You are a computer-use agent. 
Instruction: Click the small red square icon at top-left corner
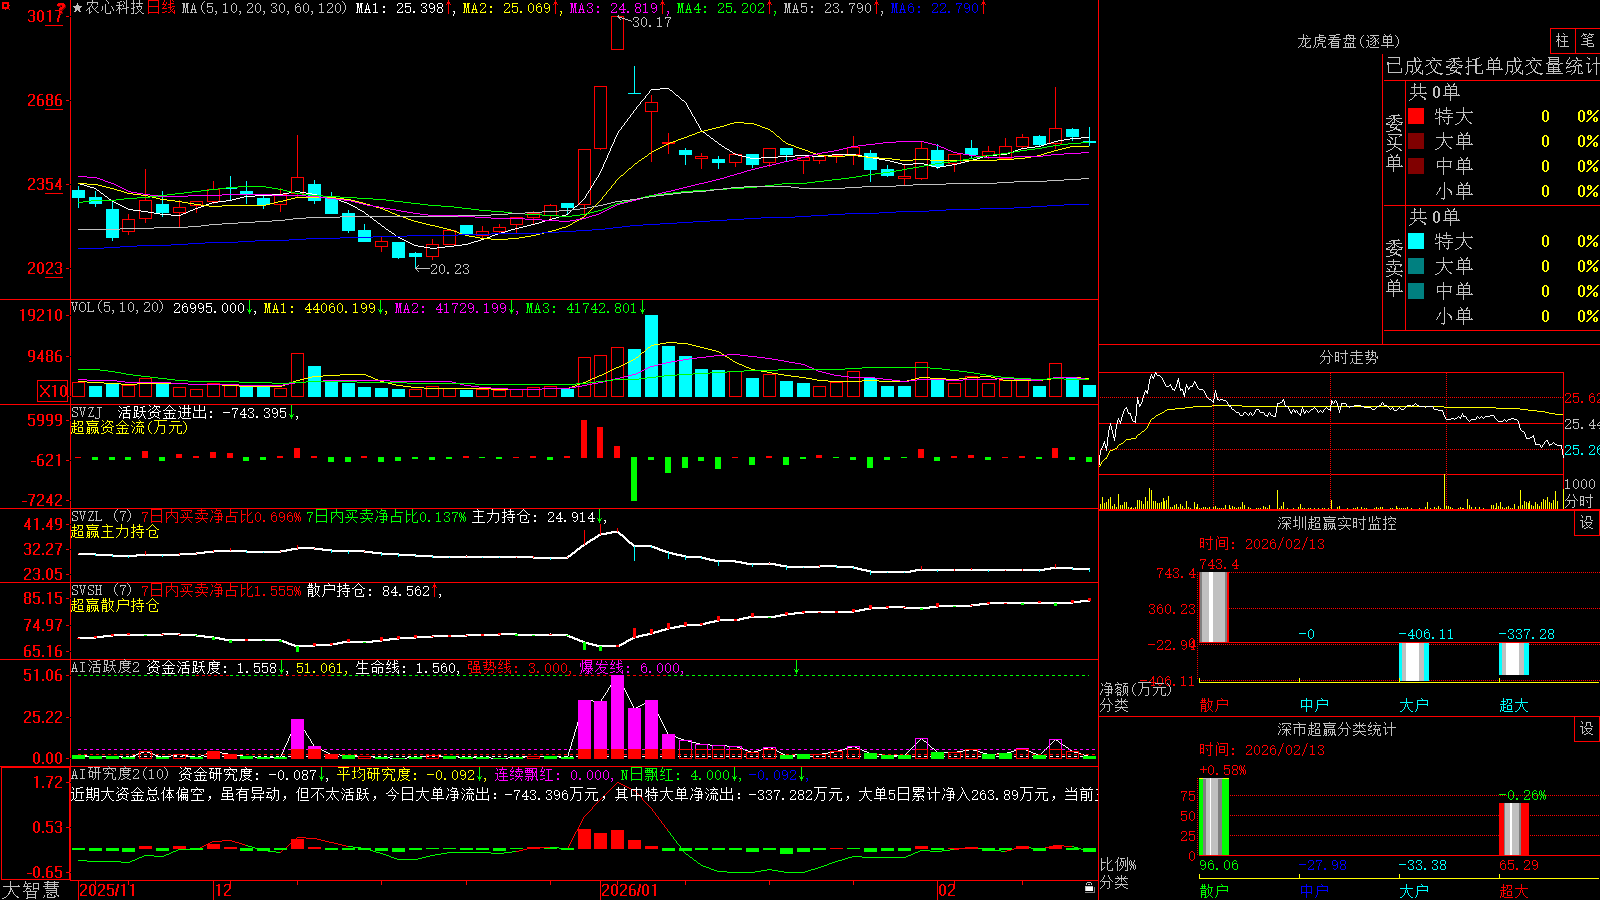[5, 5]
